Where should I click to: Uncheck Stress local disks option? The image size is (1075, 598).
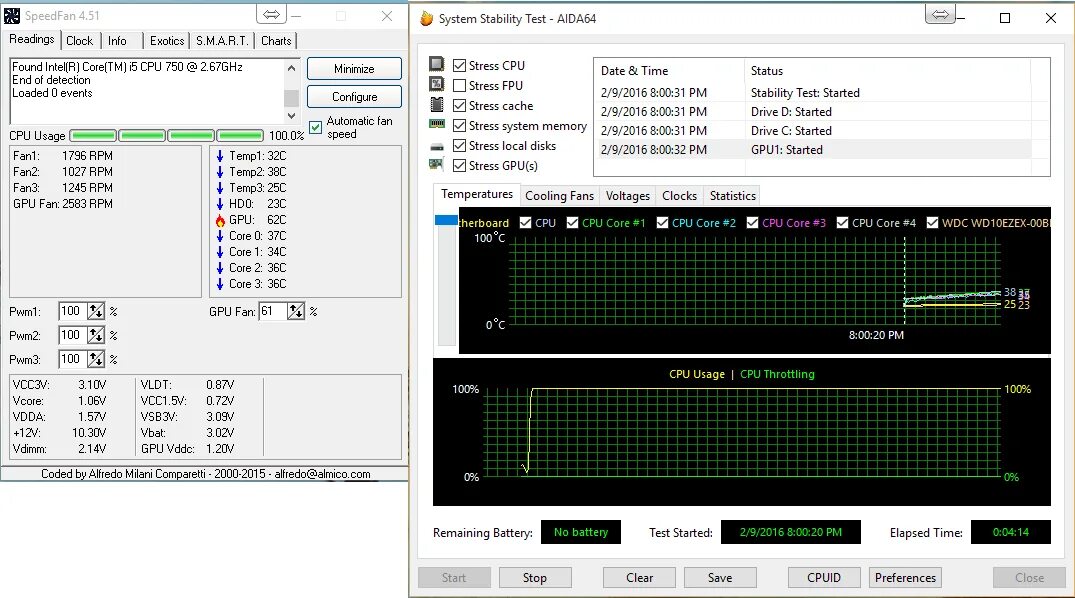[459, 145]
